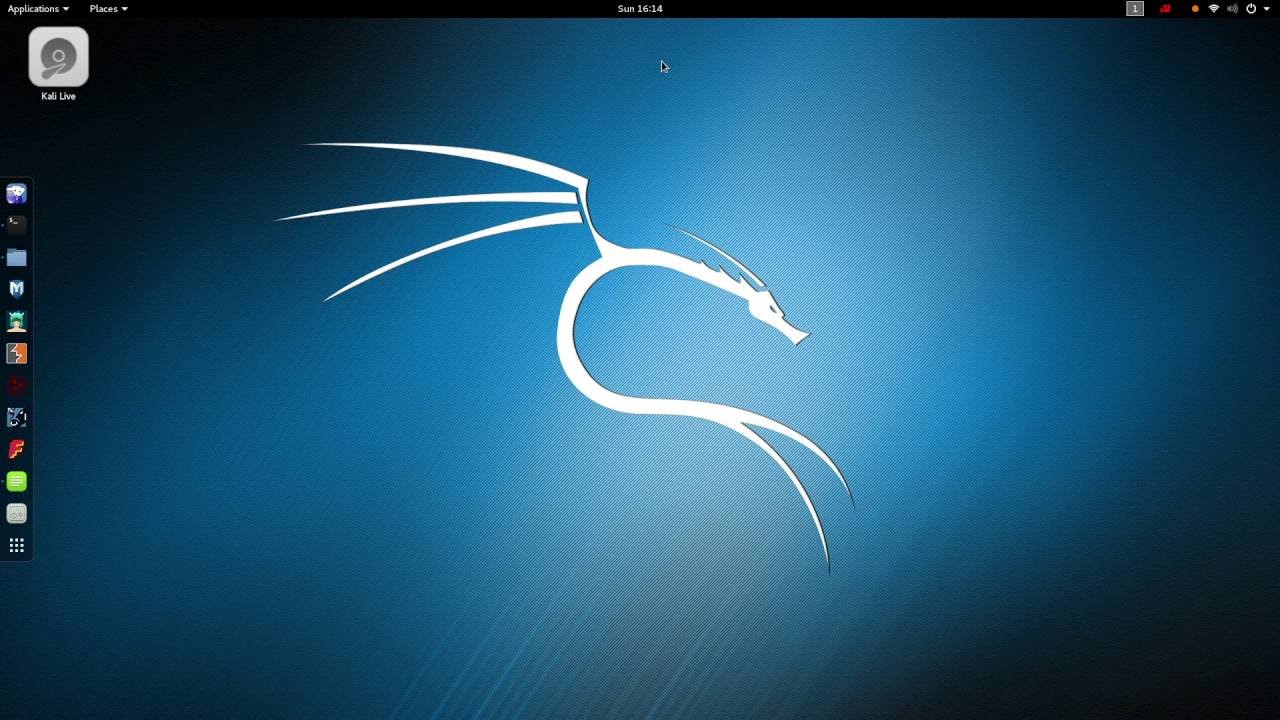Start Armitage from the dock
1280x720 pixels.
pos(16,321)
